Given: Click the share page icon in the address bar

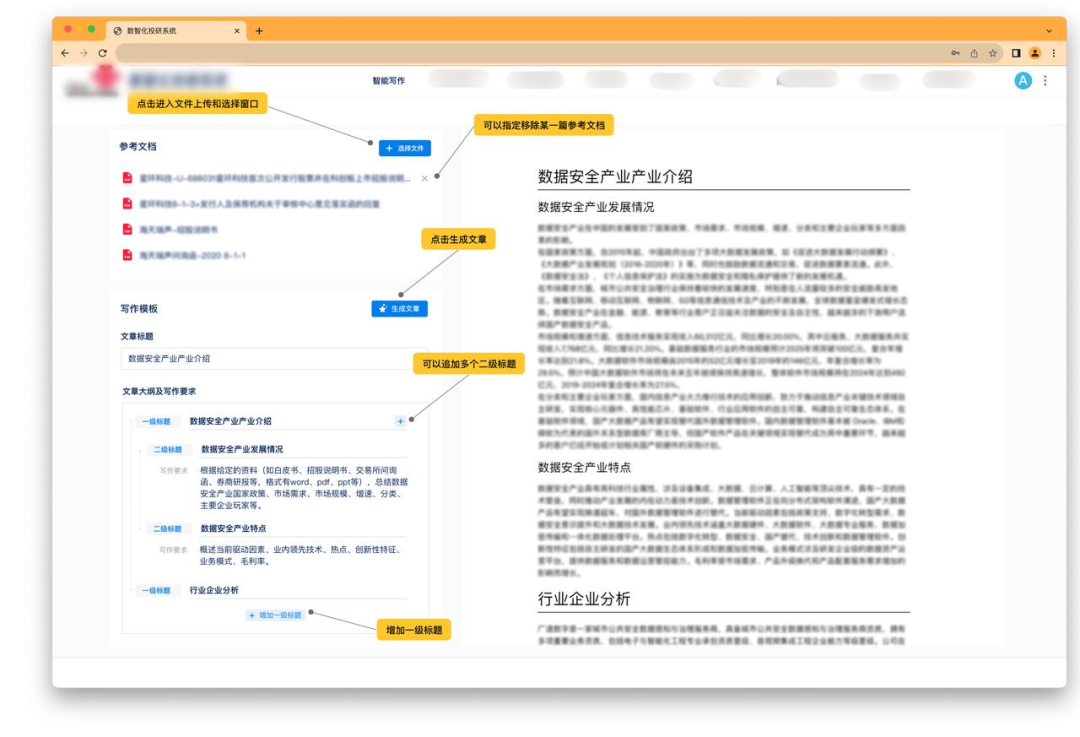Looking at the screenshot, I should pos(974,53).
